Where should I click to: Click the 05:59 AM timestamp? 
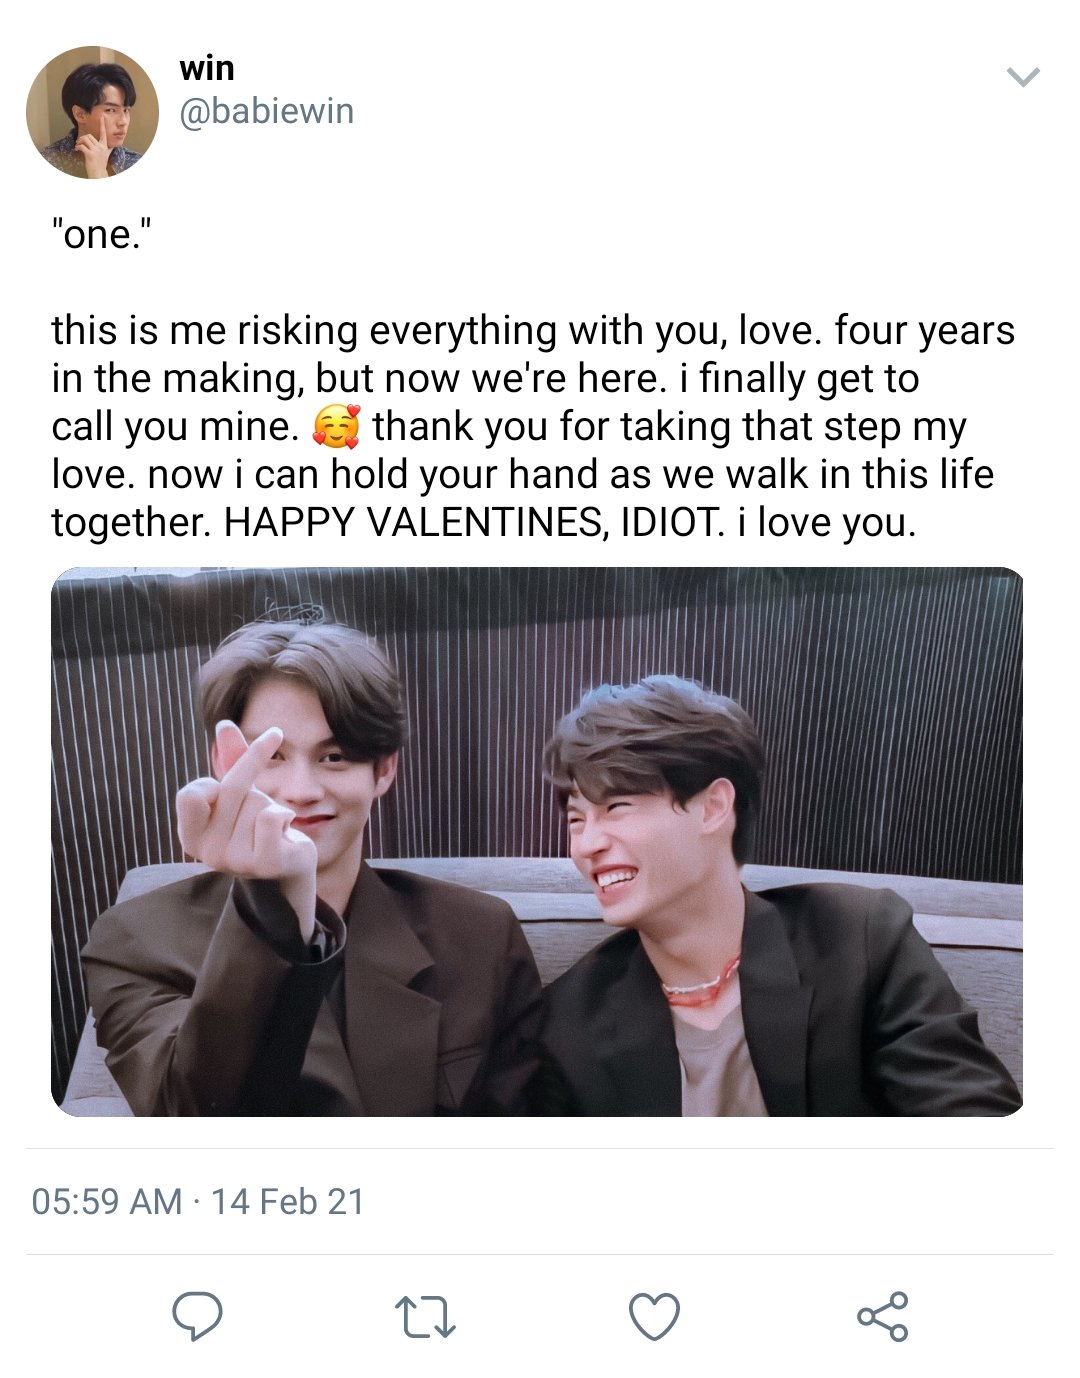(107, 1201)
